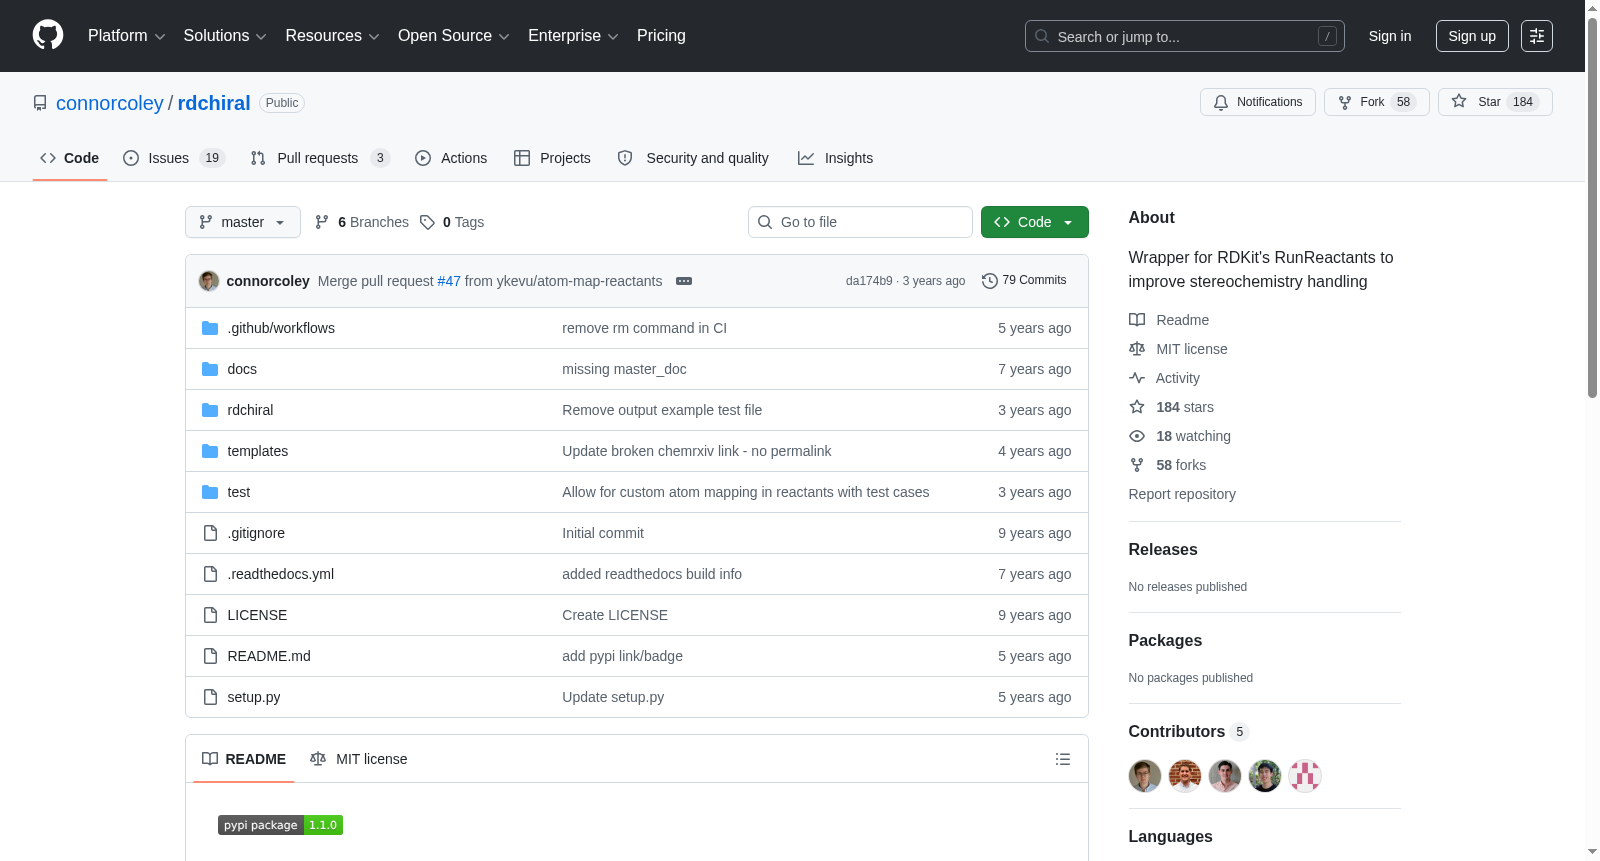Fork the repository with the Fork button

click(1377, 102)
